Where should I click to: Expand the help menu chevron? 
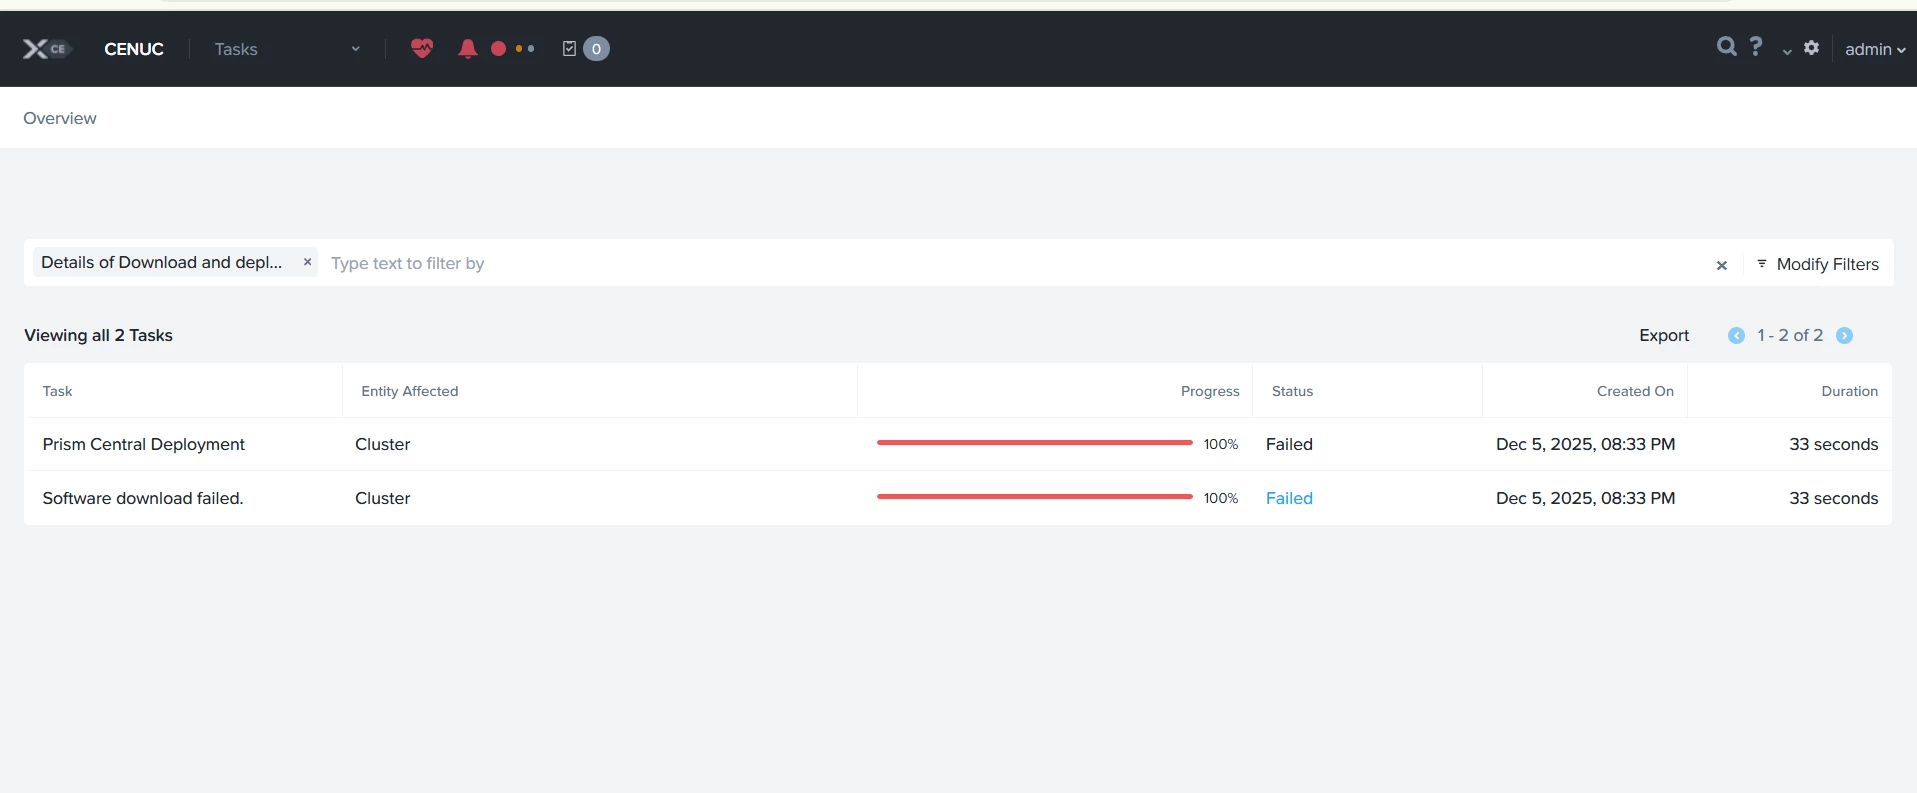point(1787,51)
